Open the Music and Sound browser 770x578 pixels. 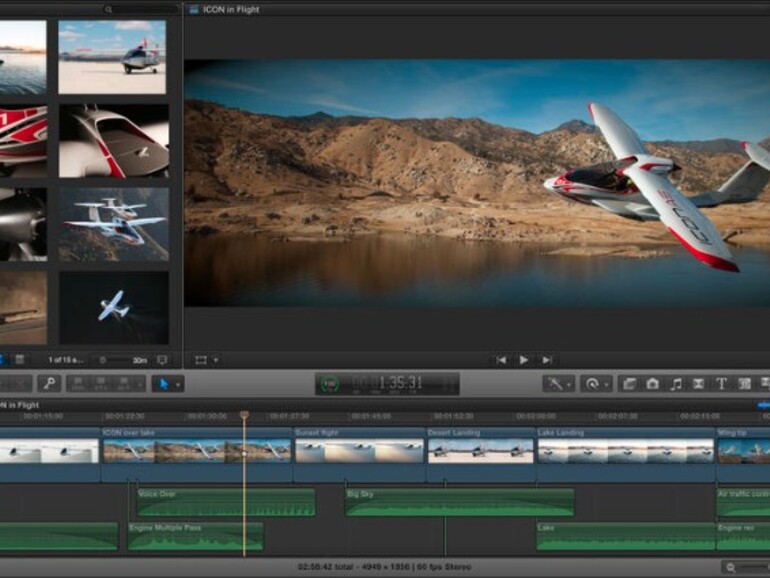click(x=676, y=384)
